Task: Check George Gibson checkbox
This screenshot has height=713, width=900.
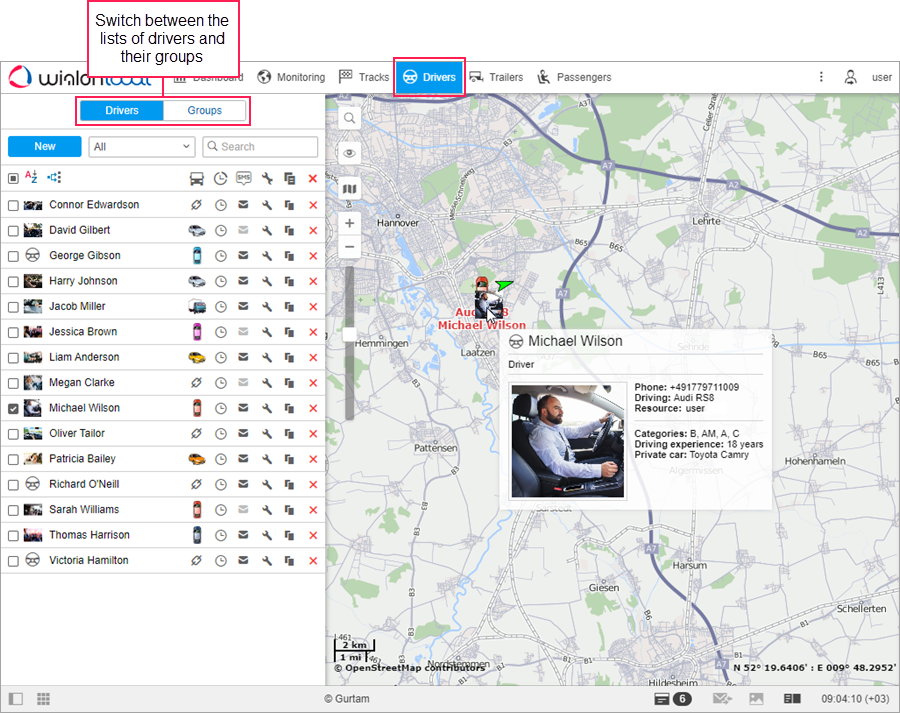Action: coord(13,256)
